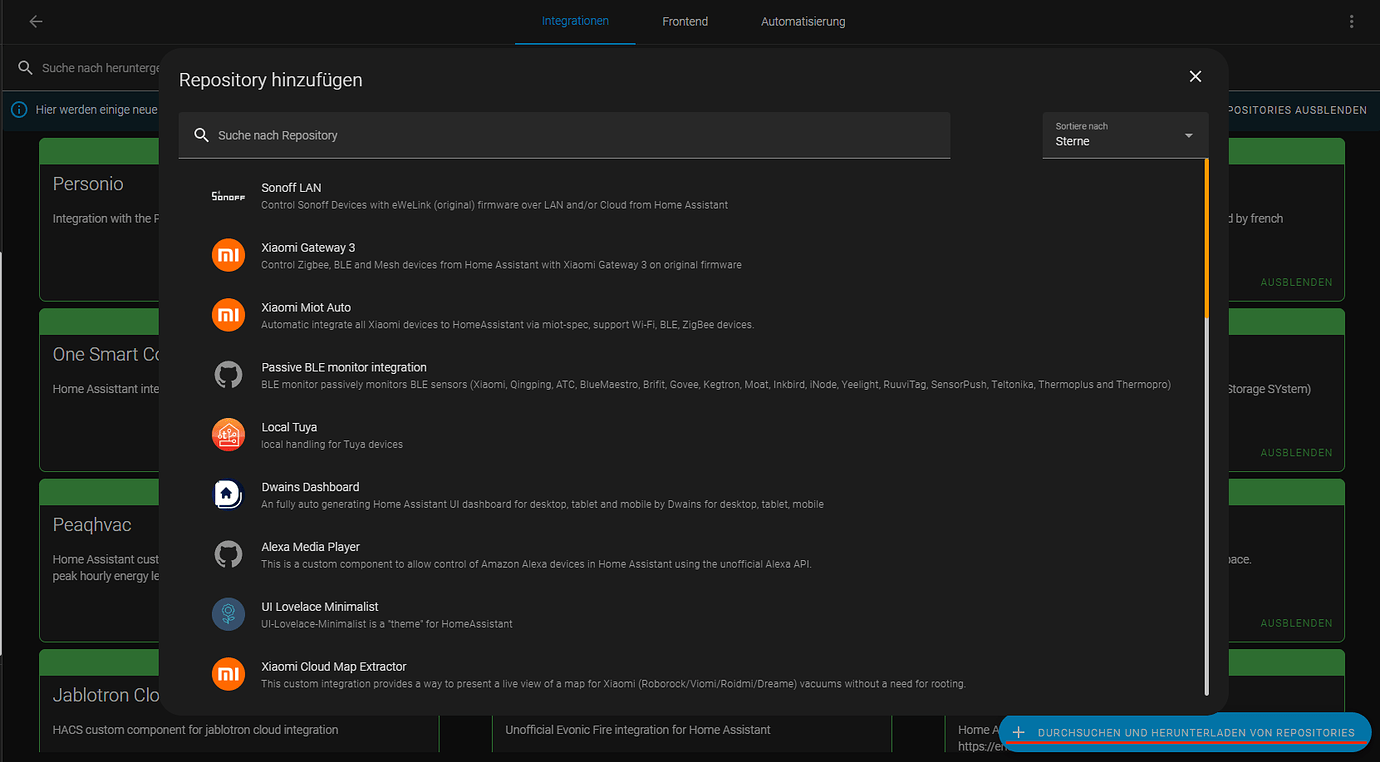This screenshot has width=1380, height=762.
Task: Select the Local Tuya repository
Action: (x=690, y=435)
